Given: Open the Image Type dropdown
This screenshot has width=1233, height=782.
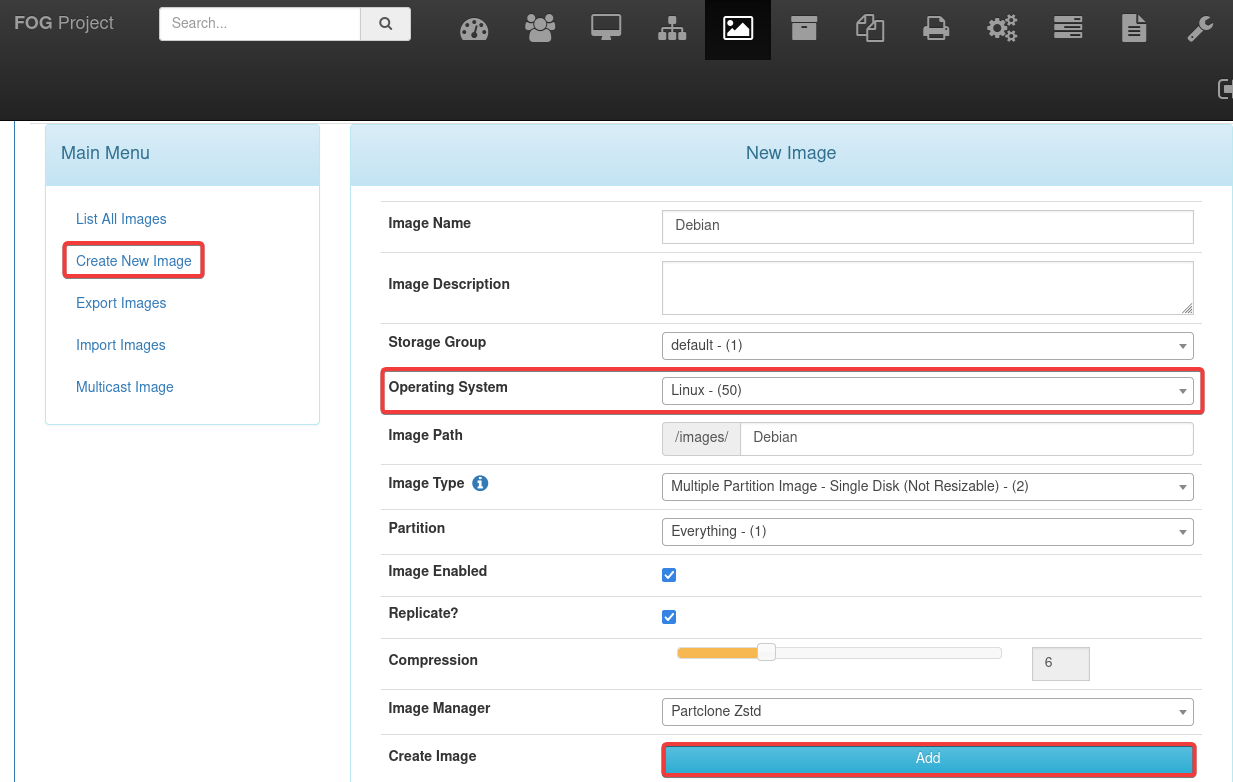Looking at the screenshot, I should click(x=927, y=487).
